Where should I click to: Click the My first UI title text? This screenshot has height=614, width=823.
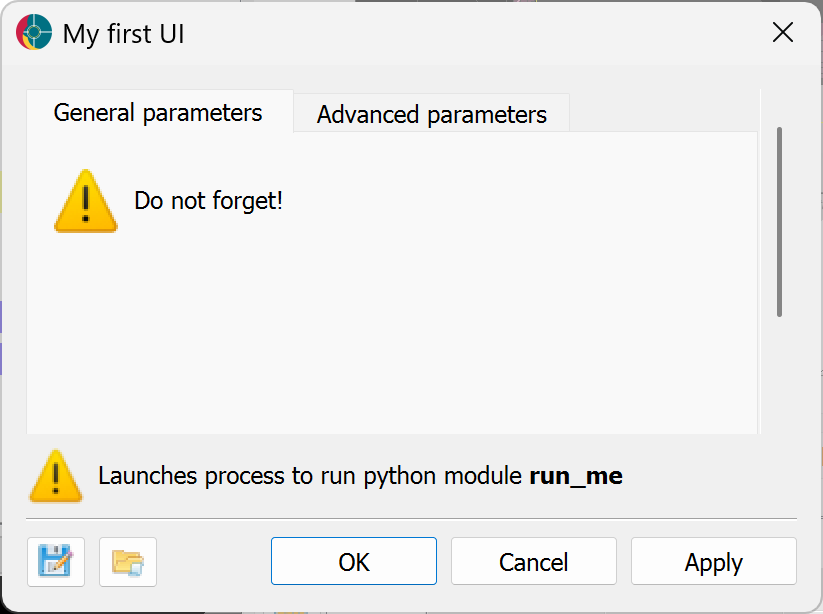click(123, 34)
